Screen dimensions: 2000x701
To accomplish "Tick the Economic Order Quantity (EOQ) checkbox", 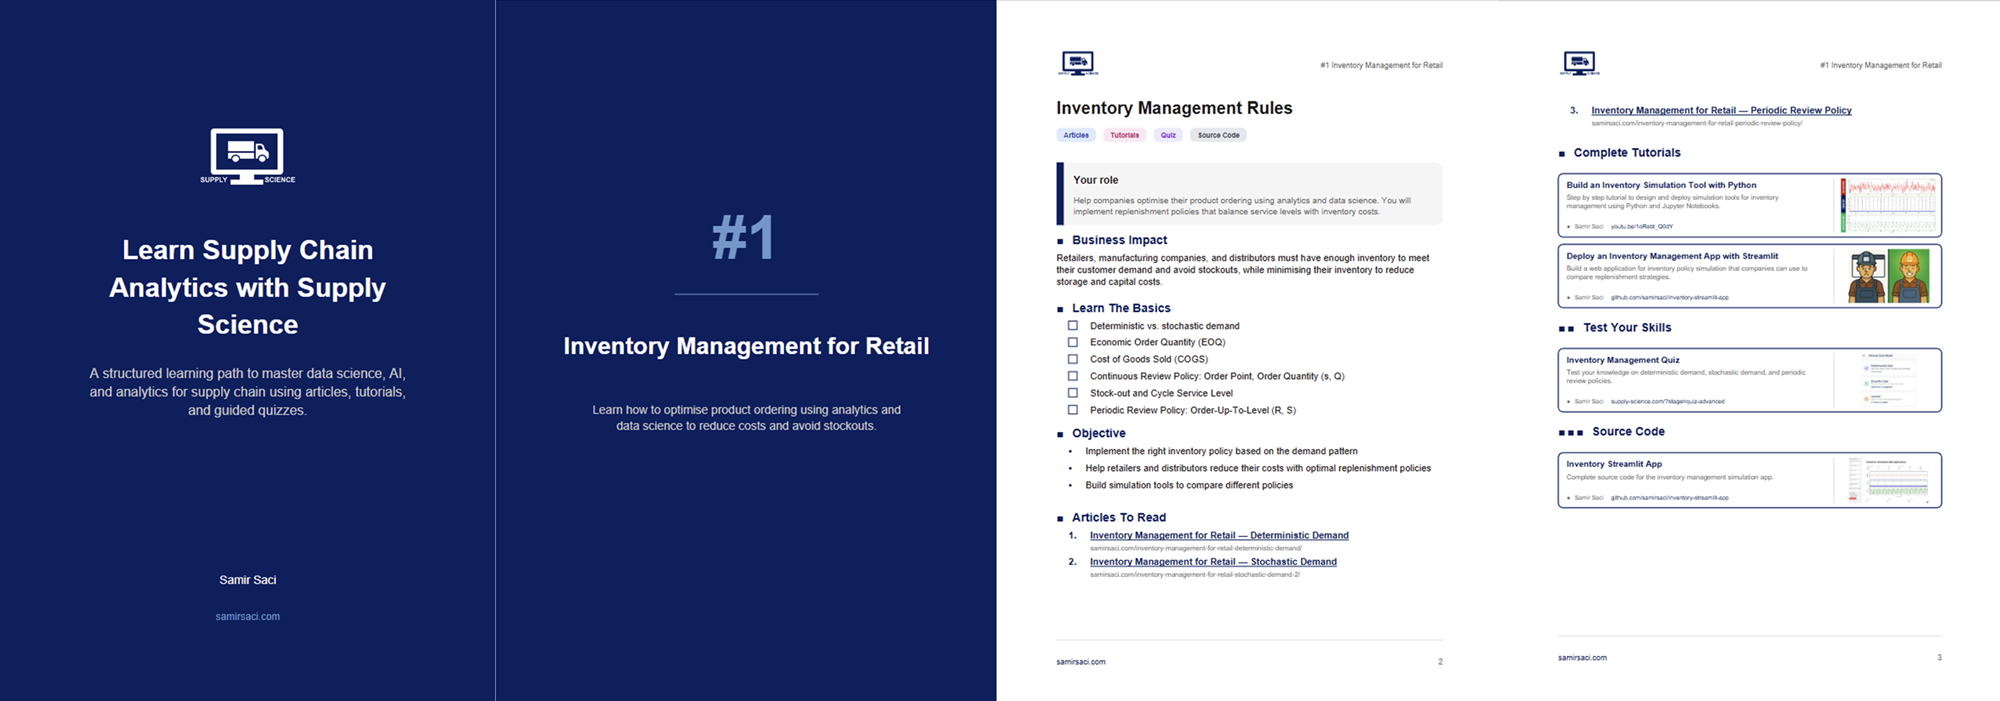I will click(1073, 342).
